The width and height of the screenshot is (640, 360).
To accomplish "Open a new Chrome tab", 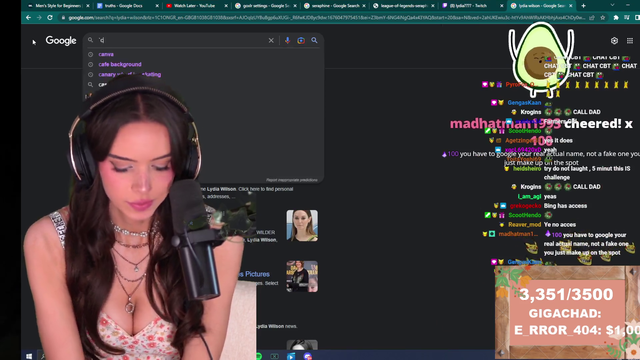I will (583, 6).
